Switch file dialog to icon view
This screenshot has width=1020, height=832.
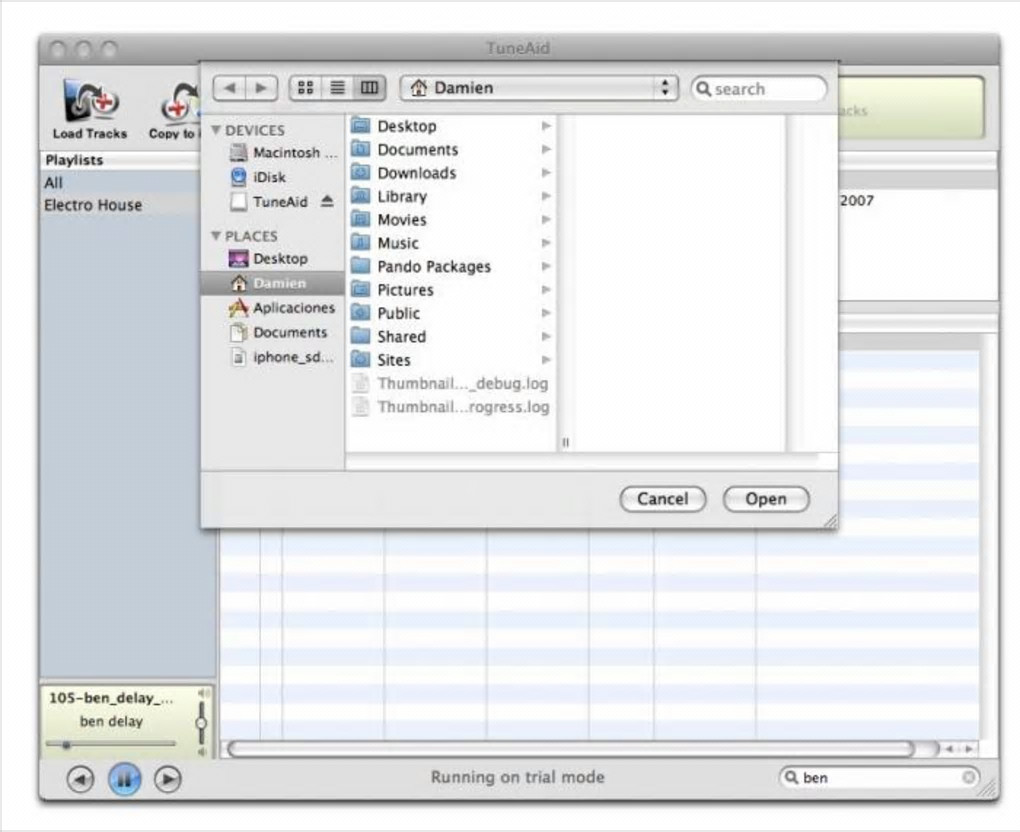click(x=306, y=88)
